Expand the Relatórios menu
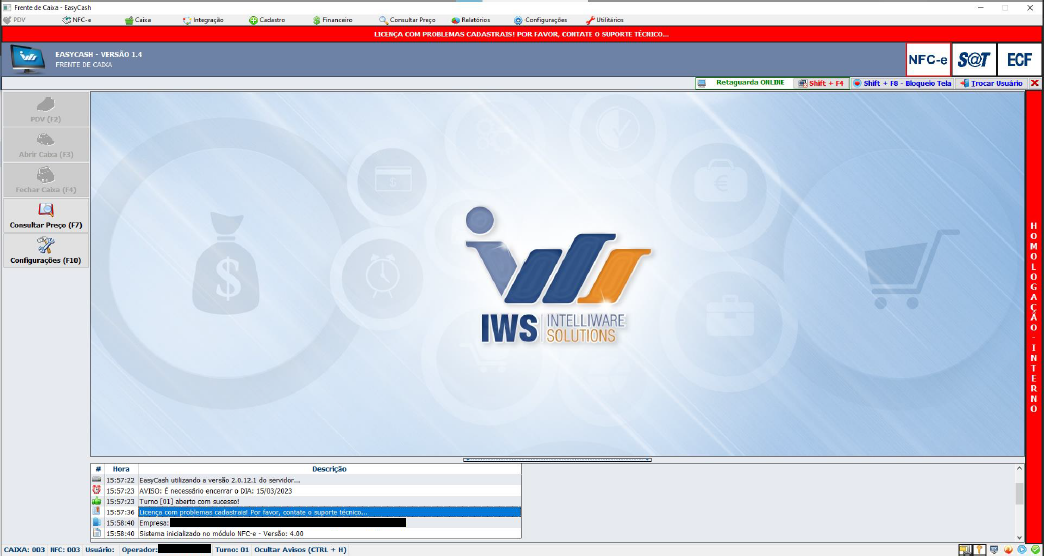1045x556 pixels. (x=470, y=20)
